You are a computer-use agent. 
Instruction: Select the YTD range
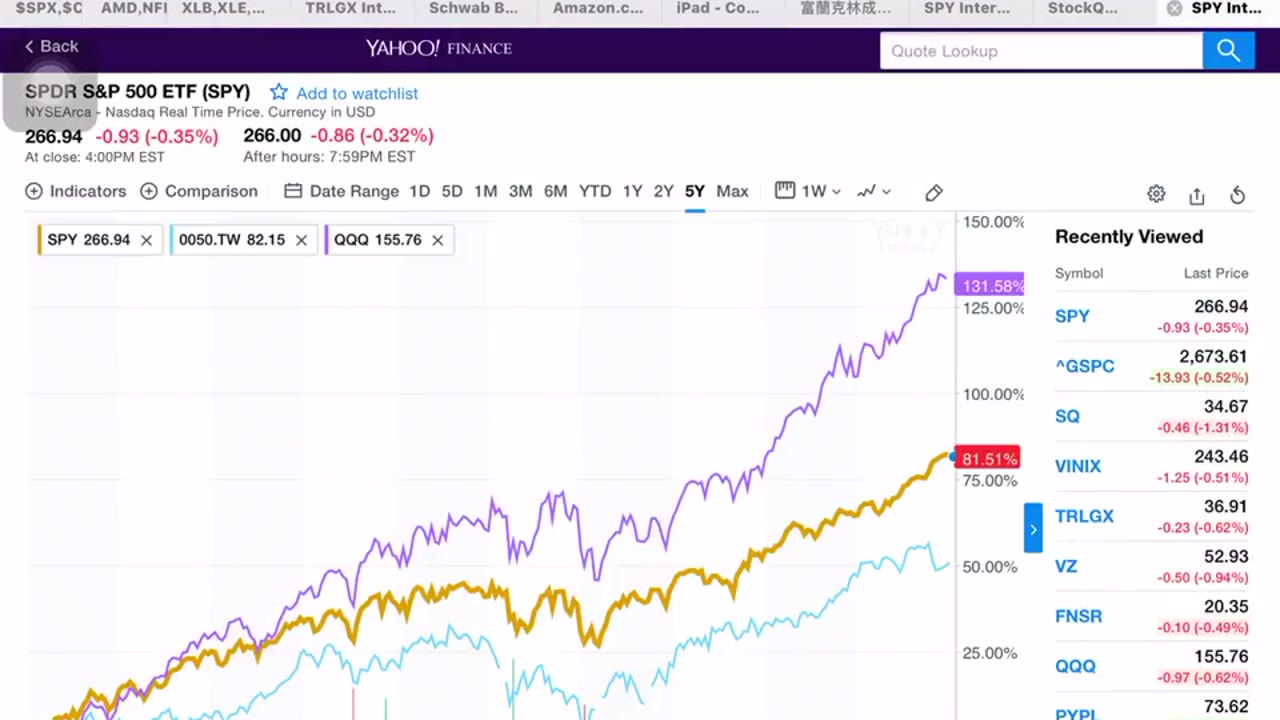click(x=595, y=191)
